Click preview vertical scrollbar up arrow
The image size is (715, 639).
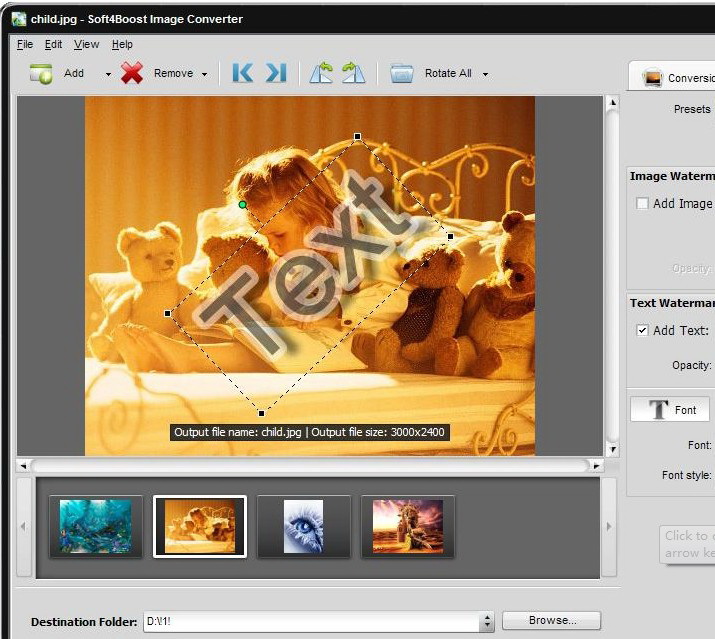(x=613, y=103)
